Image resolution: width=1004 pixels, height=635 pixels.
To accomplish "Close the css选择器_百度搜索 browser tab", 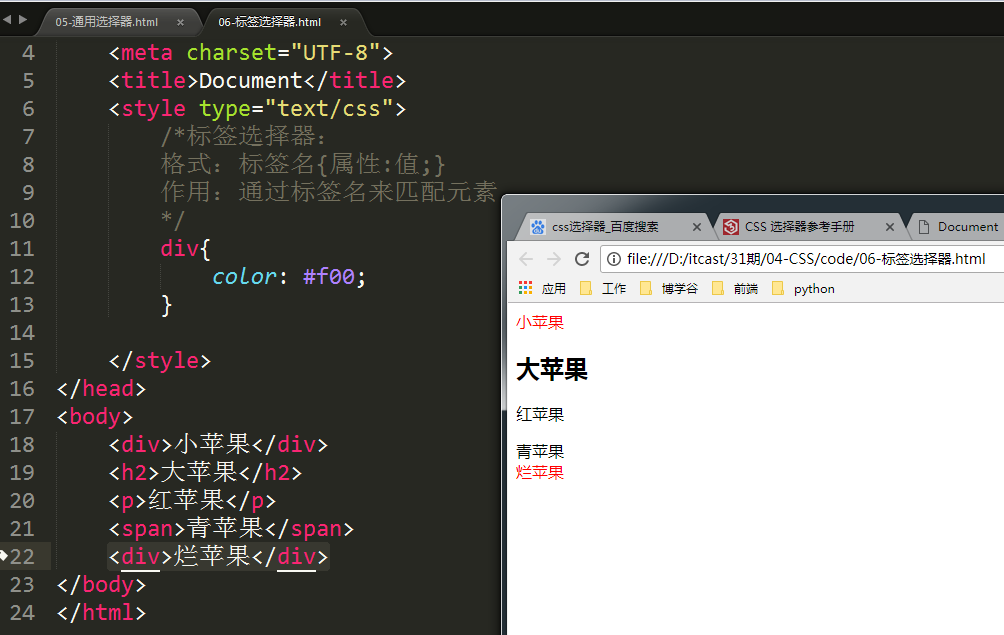I will click(697, 227).
